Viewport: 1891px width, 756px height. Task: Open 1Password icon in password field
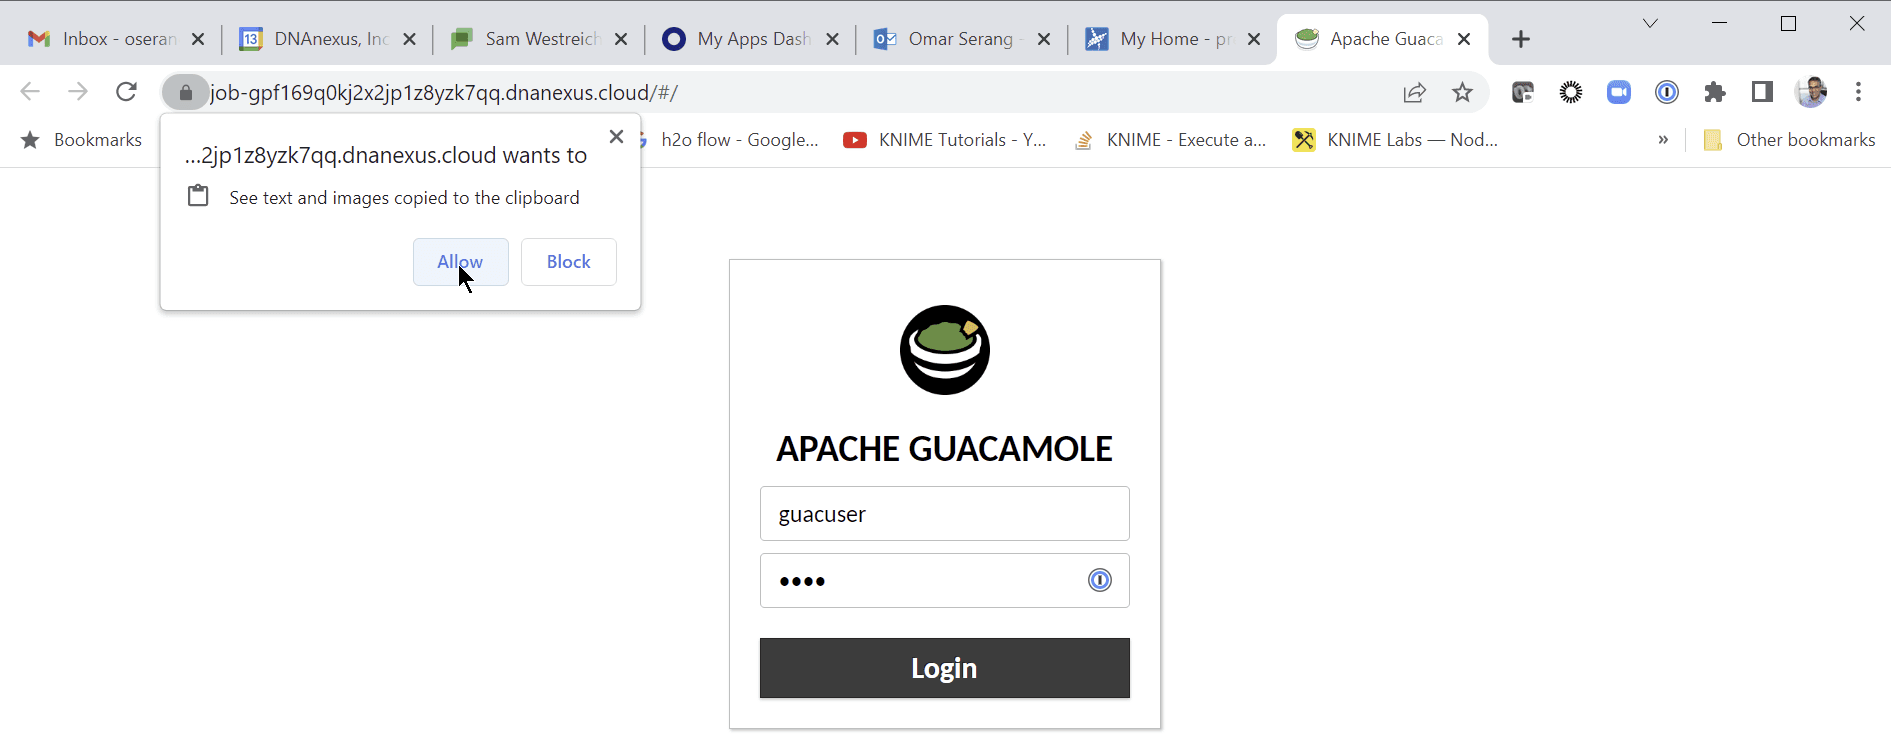[x=1099, y=581]
